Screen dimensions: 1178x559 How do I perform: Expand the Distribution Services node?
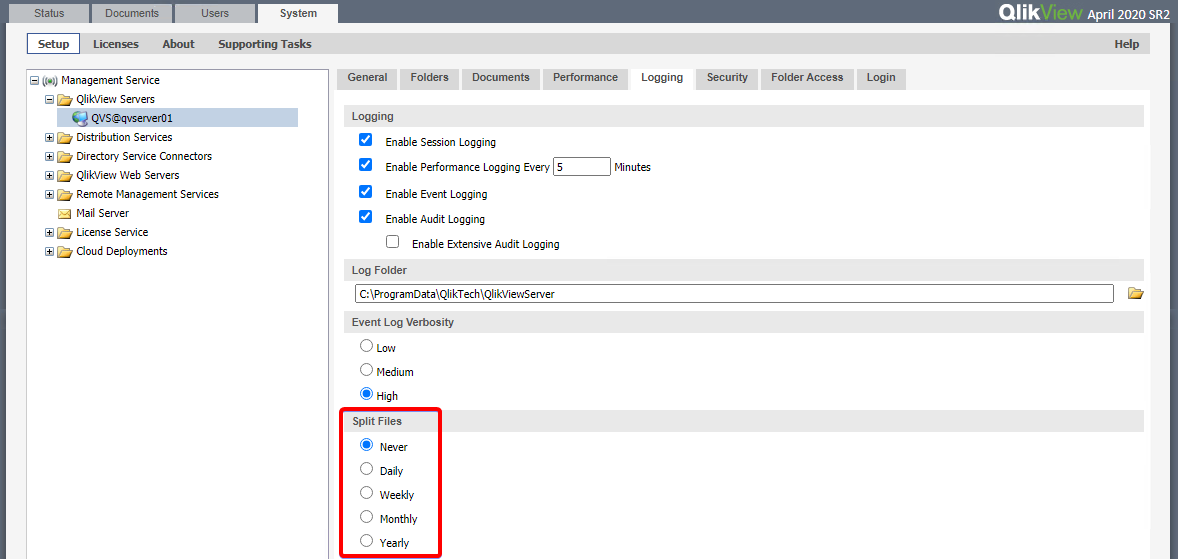pos(50,137)
